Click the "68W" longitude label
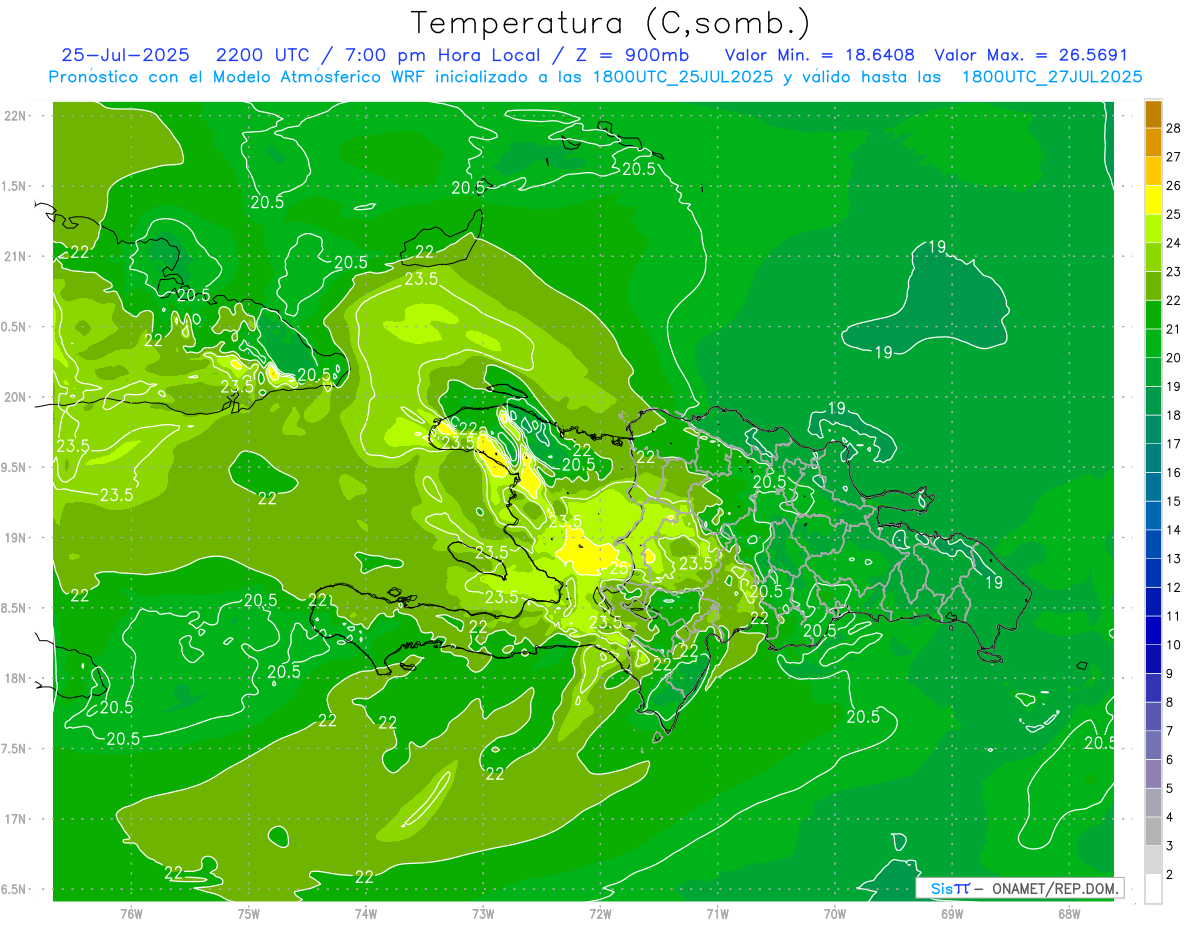 tap(1069, 913)
